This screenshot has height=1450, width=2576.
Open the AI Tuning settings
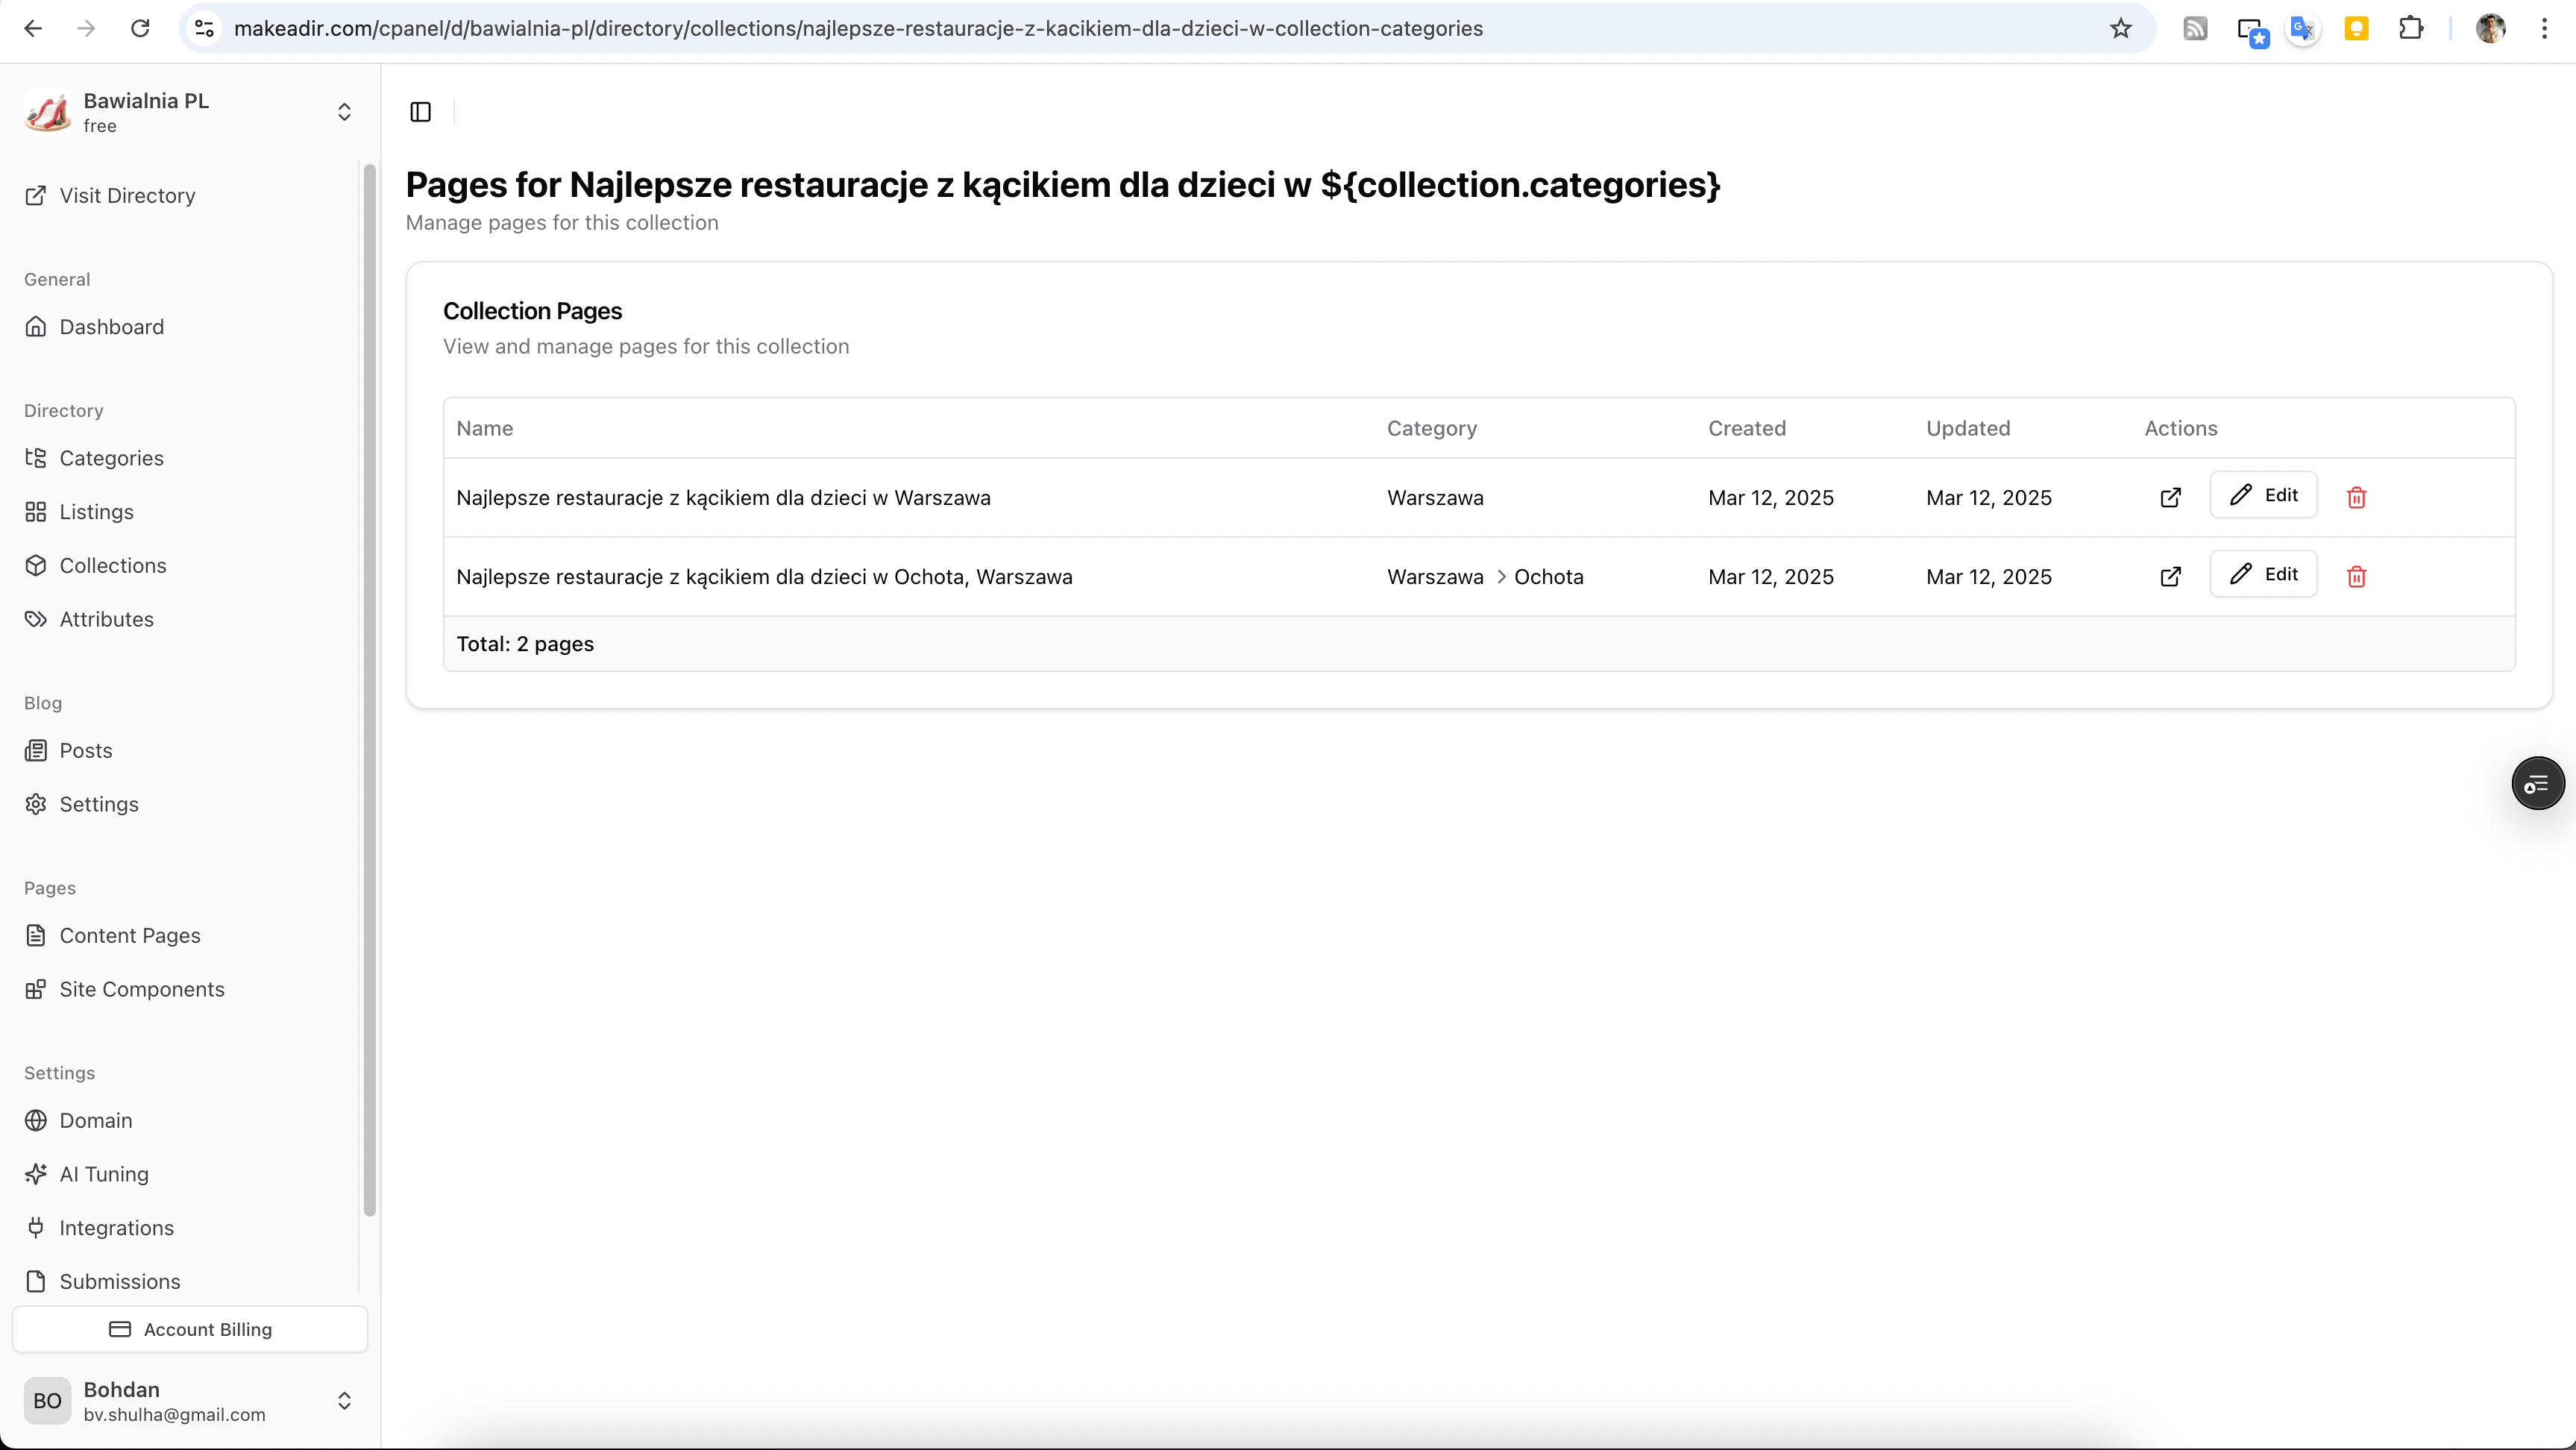pyautogui.click(x=103, y=1174)
